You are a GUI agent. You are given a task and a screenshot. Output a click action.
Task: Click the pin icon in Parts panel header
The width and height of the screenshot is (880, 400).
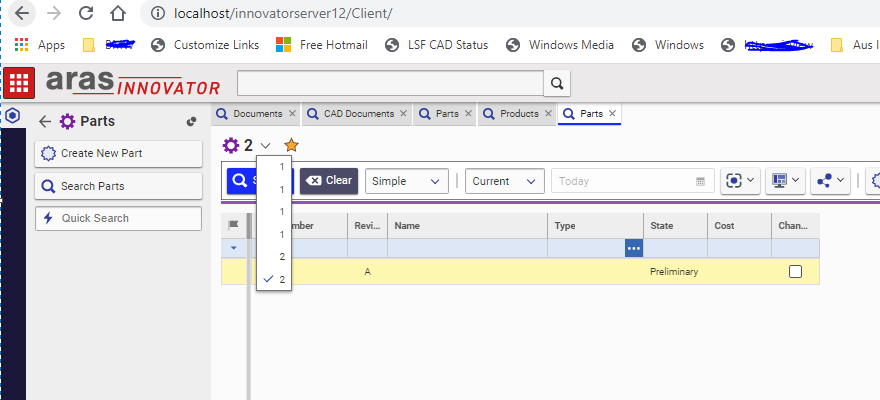pos(191,122)
